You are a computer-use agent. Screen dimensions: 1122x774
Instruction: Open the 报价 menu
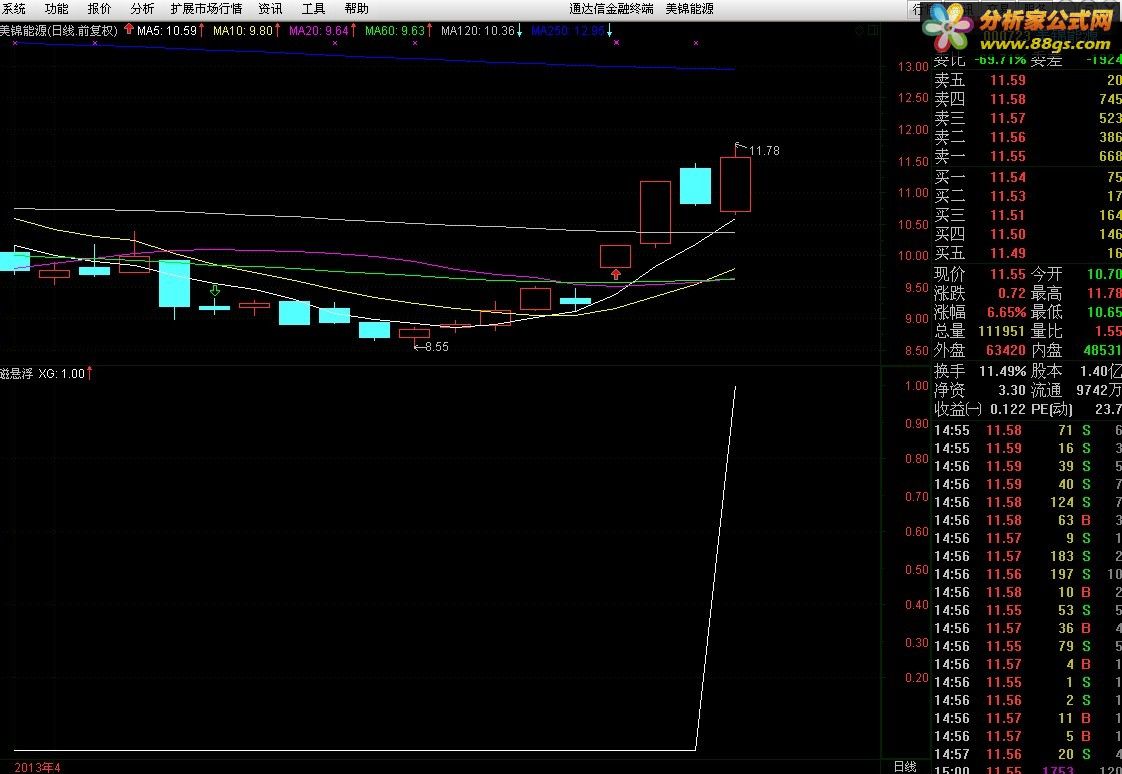[x=99, y=9]
